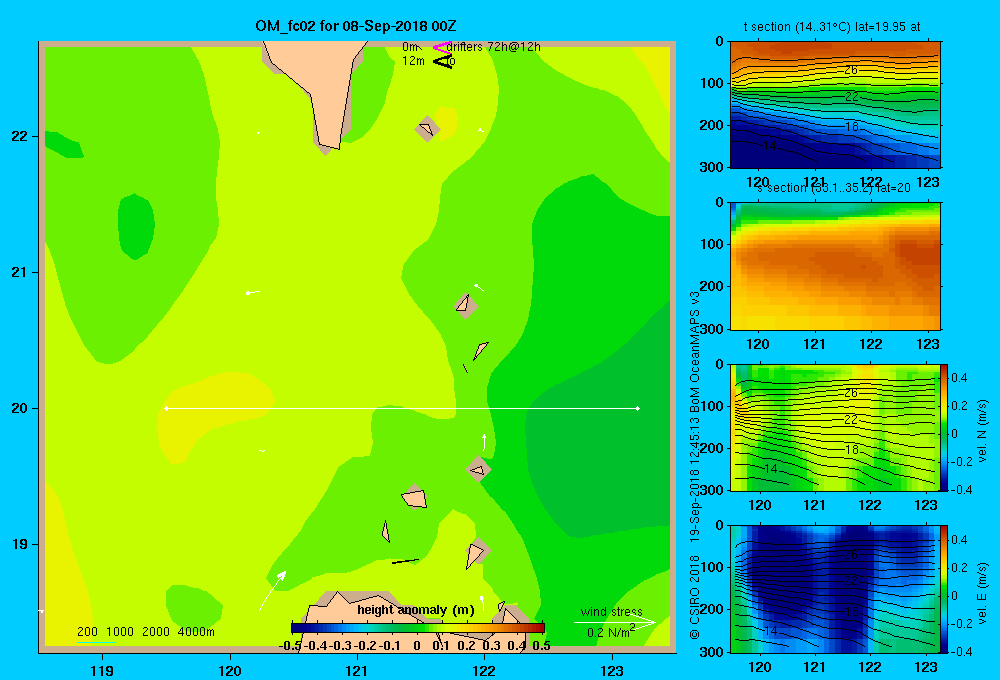The height and width of the screenshot is (680, 1000).
Task: Click the small white arrow just below the section line
Action: tap(484, 441)
